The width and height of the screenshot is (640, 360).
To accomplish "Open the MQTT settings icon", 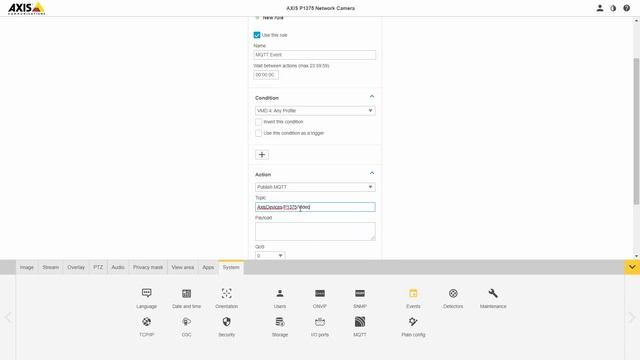I will (360, 322).
